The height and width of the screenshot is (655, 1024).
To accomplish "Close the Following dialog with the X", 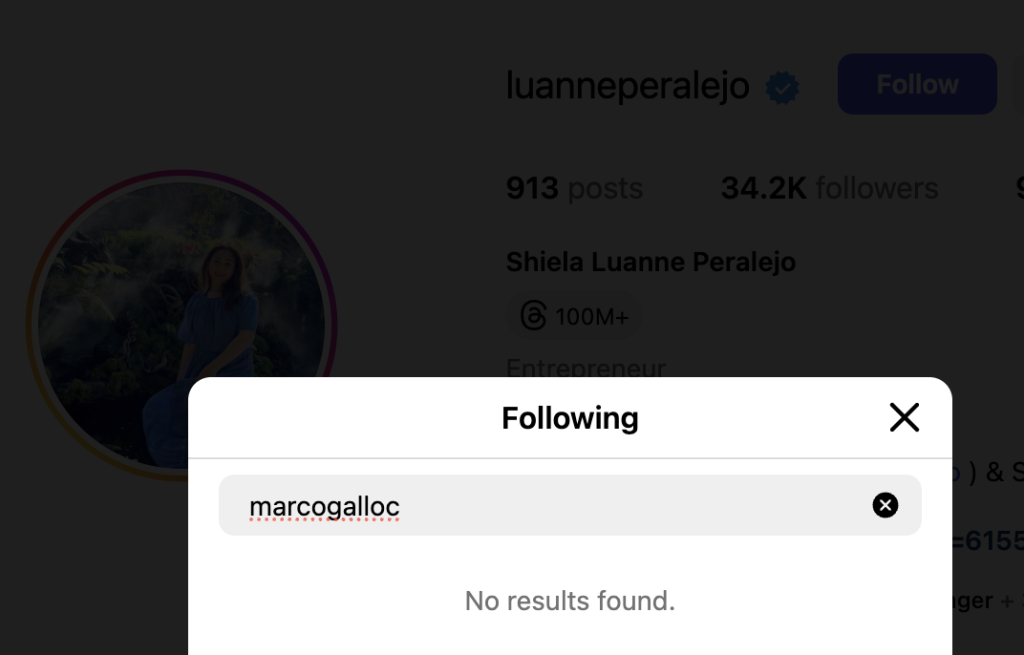I will pyautogui.click(x=904, y=417).
